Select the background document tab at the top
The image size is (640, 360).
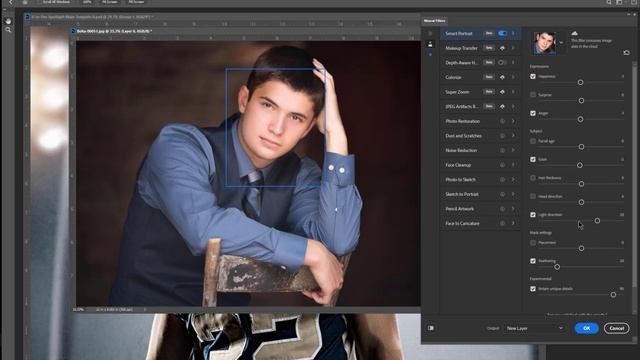(x=89, y=17)
